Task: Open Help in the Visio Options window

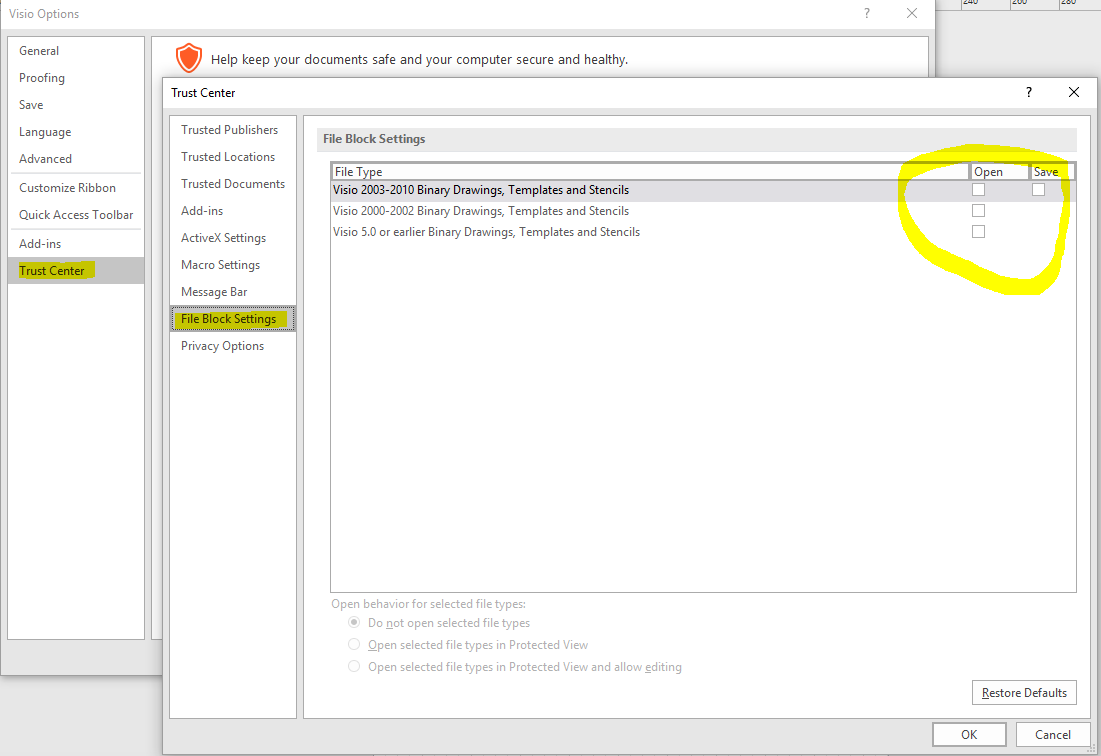Action: coord(867,13)
